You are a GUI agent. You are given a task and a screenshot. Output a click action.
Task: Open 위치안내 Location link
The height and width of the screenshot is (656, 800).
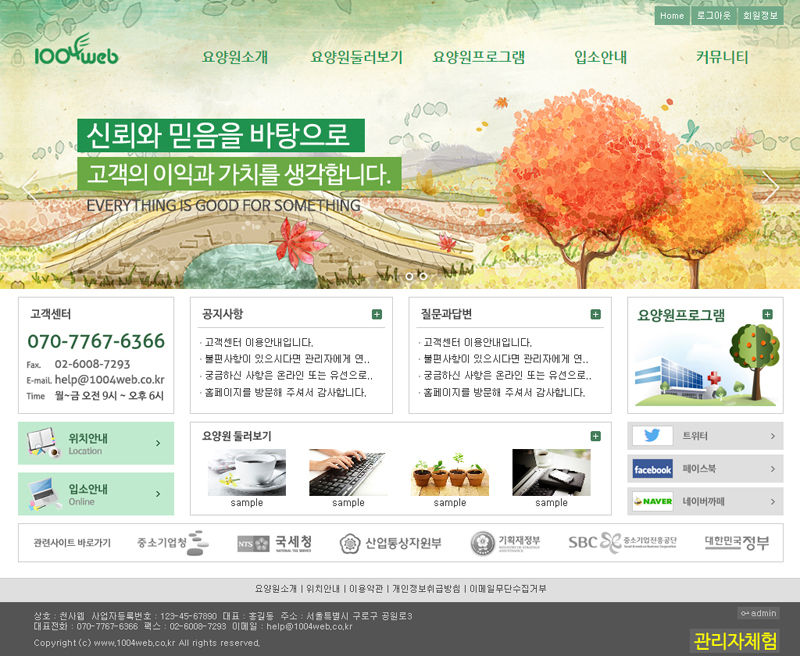pos(96,443)
